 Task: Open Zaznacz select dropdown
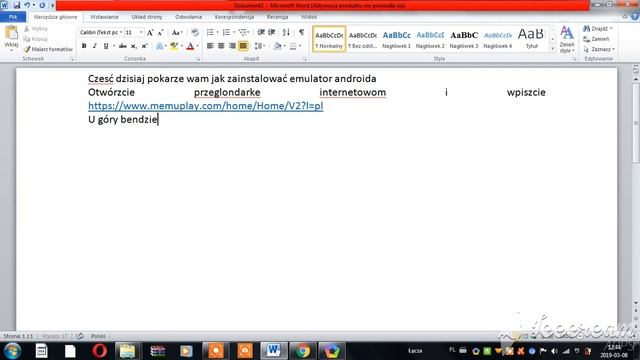tap(599, 49)
